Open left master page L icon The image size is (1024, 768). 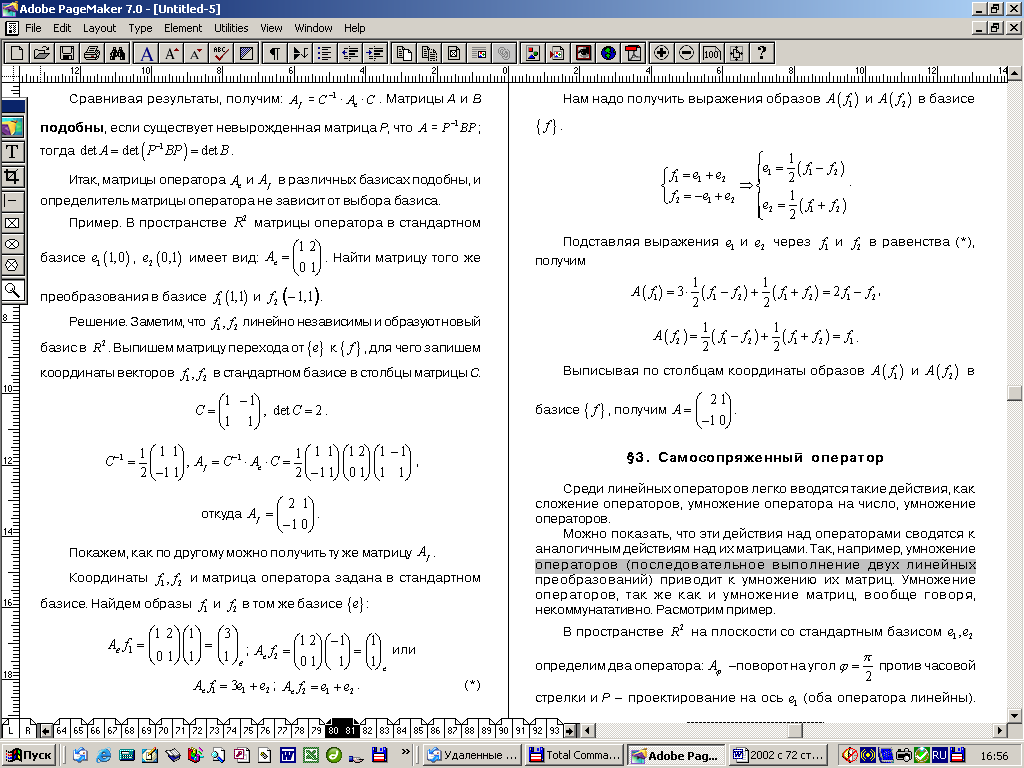(10, 730)
